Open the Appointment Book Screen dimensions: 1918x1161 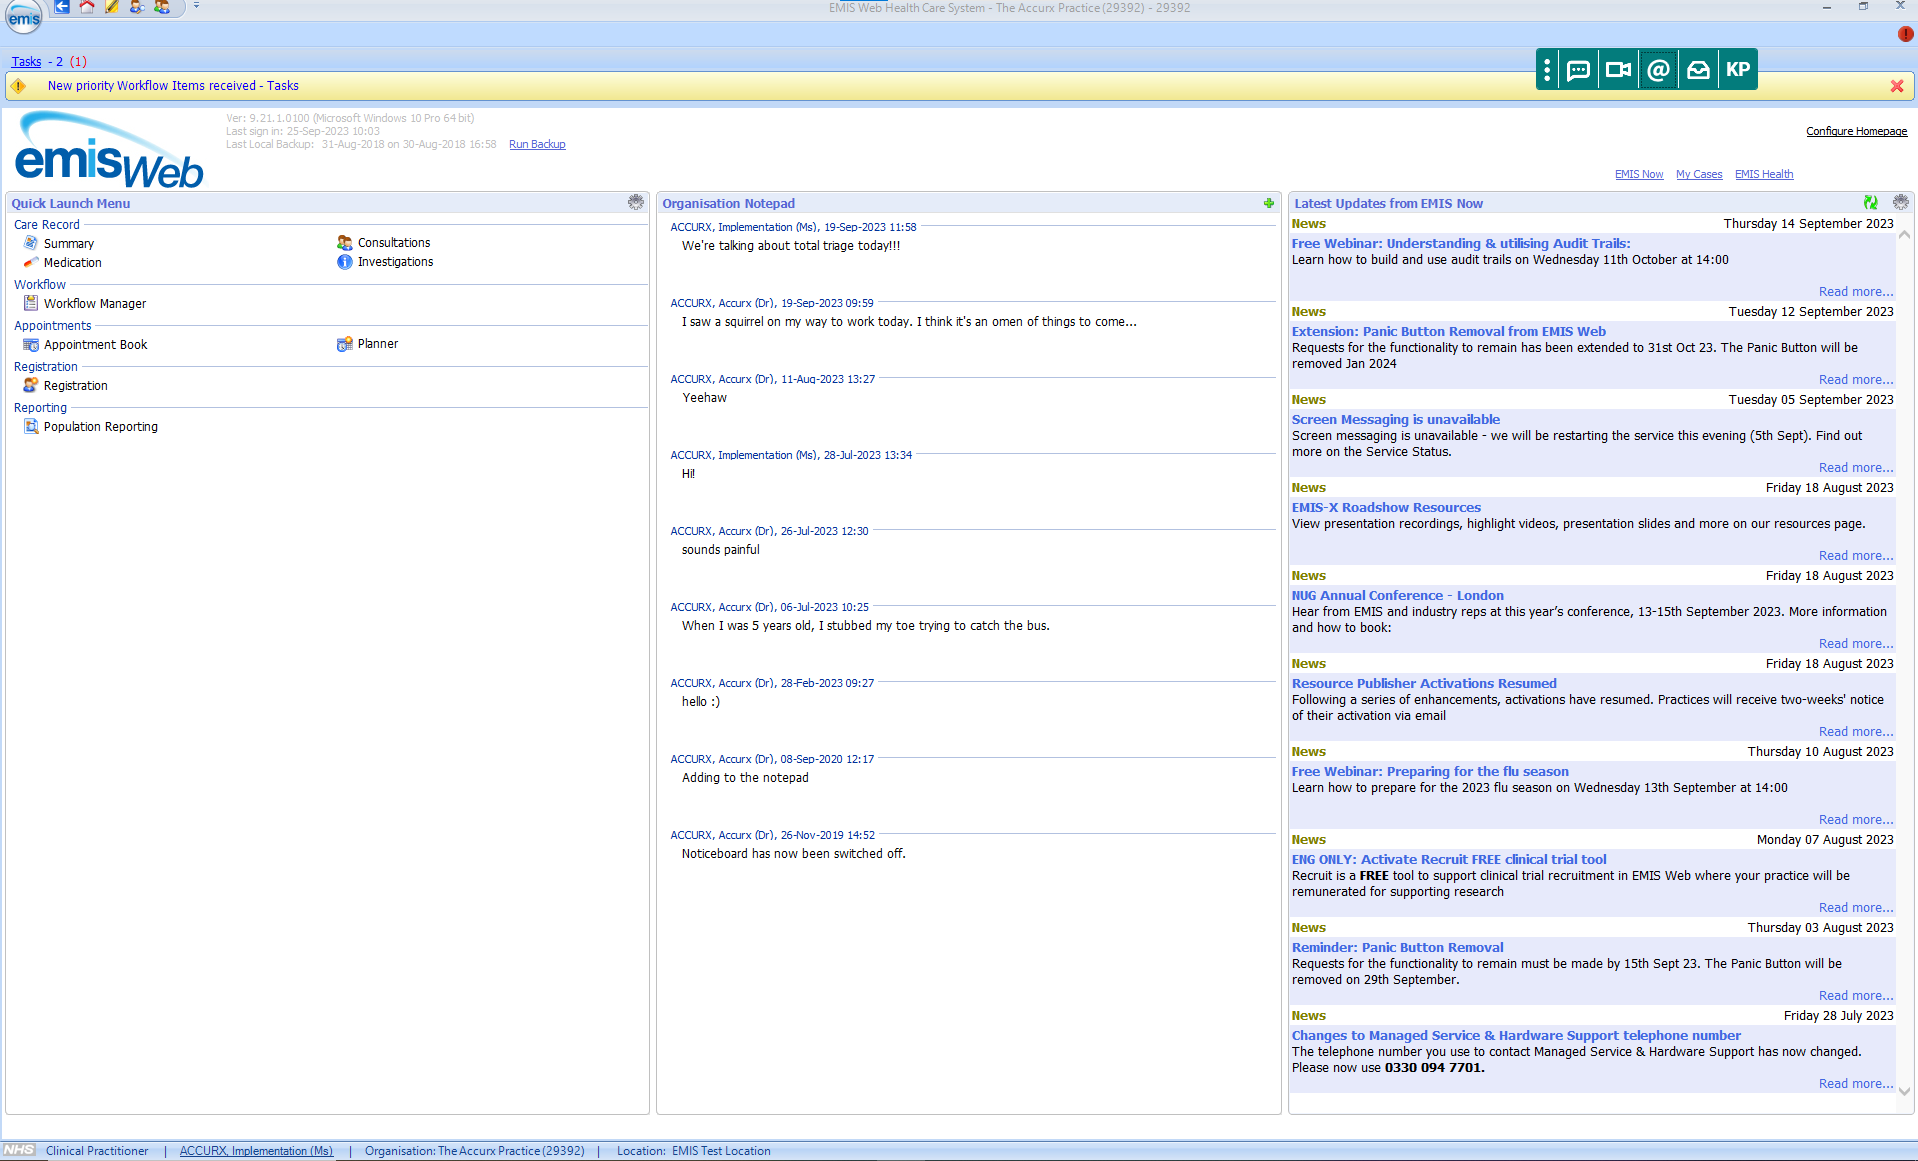coord(95,345)
